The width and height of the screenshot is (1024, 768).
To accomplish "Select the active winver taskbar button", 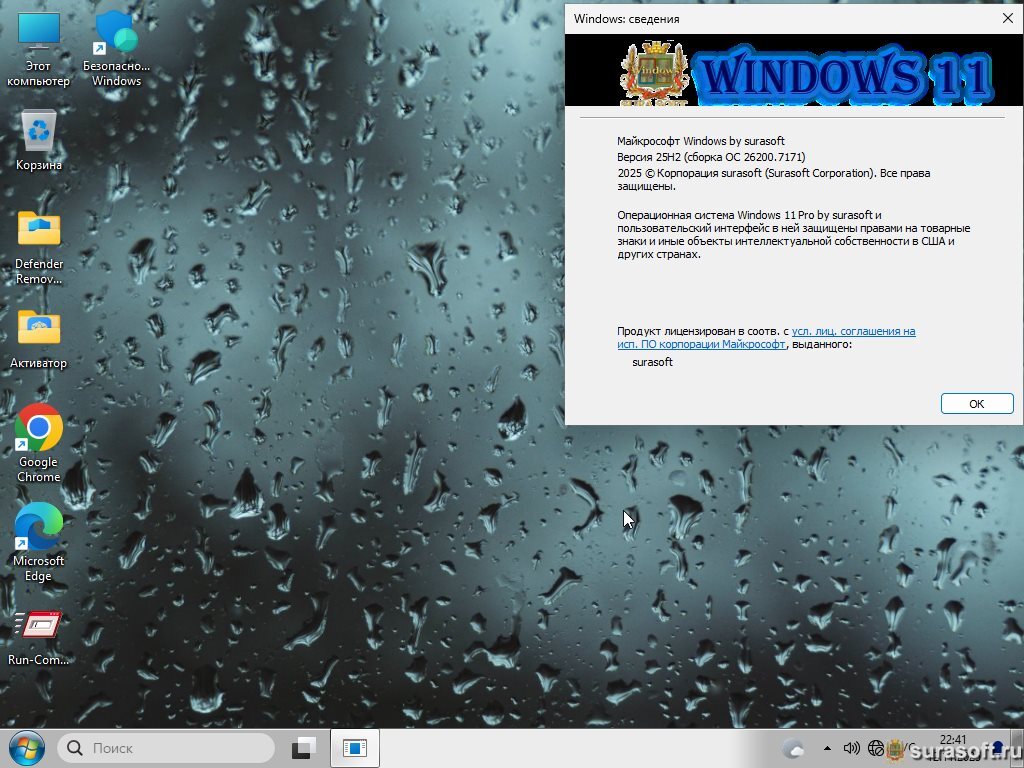I will (355, 748).
